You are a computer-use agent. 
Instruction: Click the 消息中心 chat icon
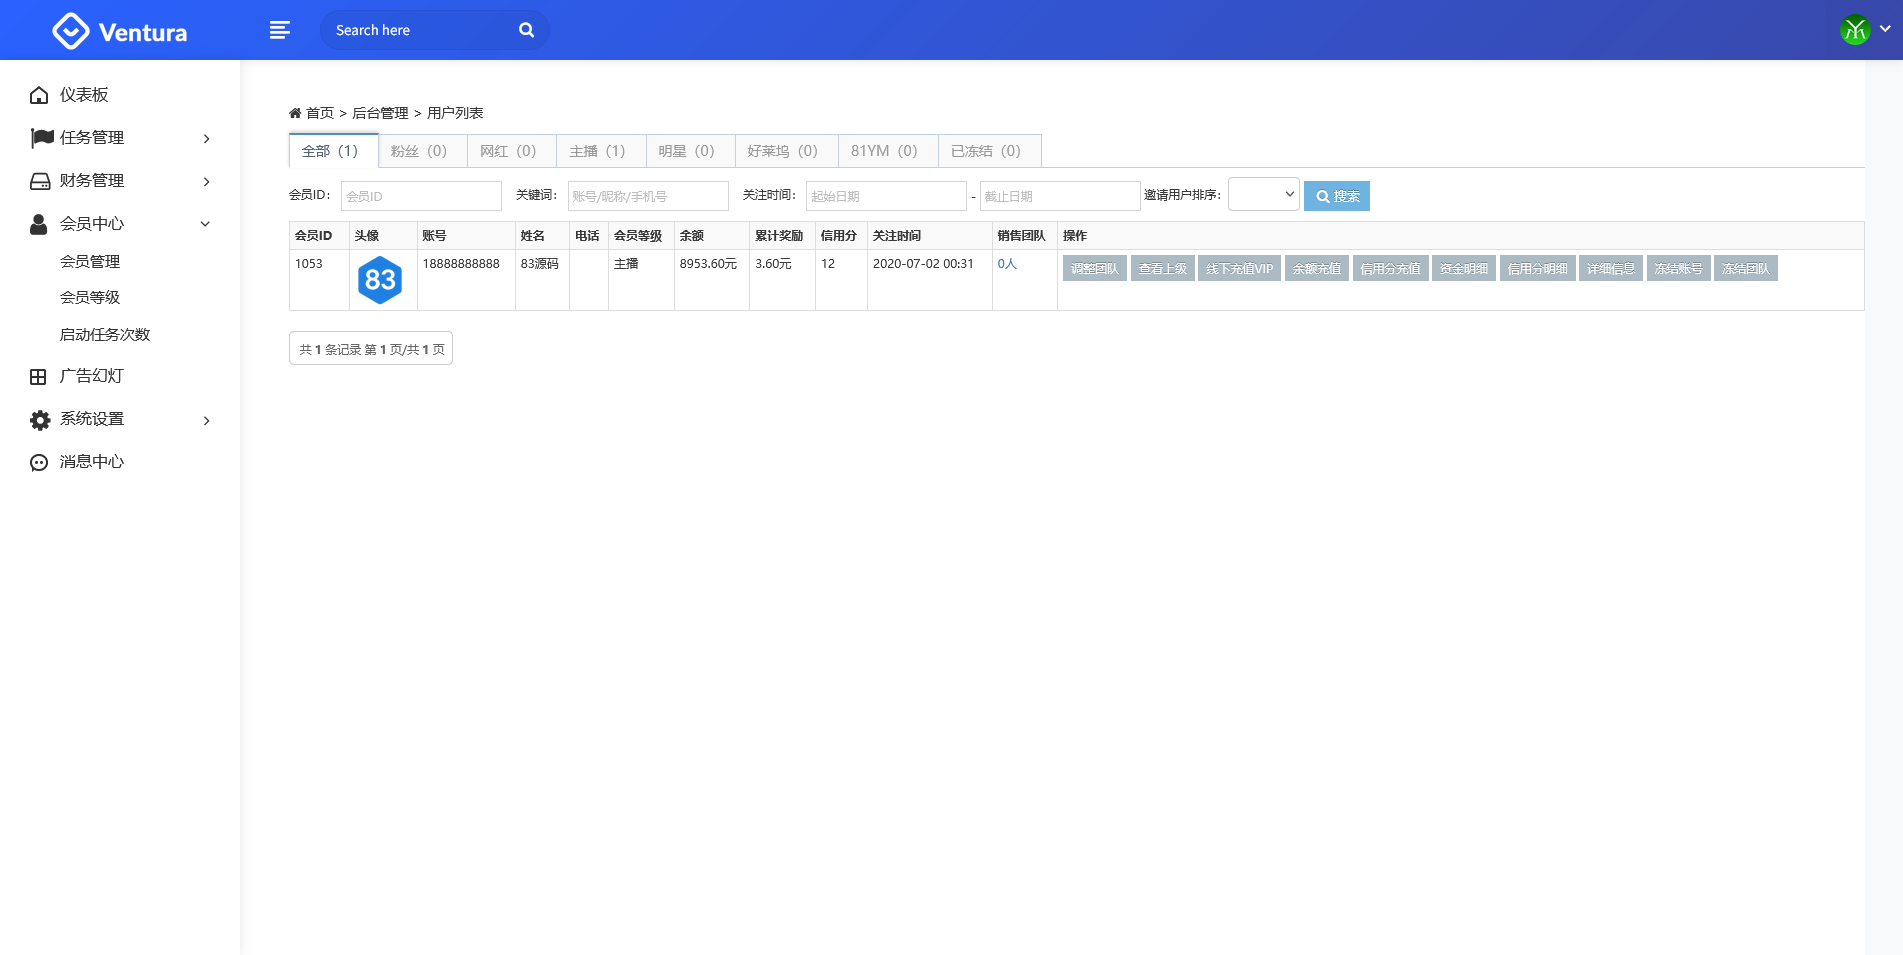(x=39, y=462)
